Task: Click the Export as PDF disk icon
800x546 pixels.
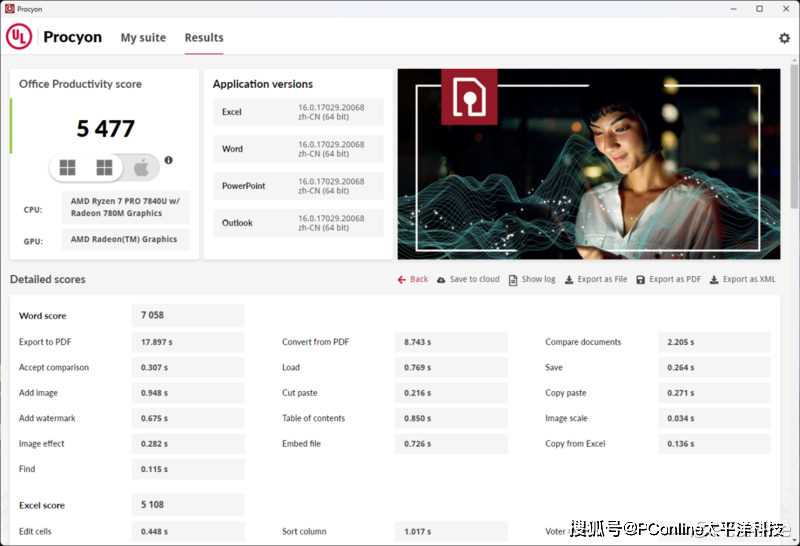Action: (x=641, y=280)
